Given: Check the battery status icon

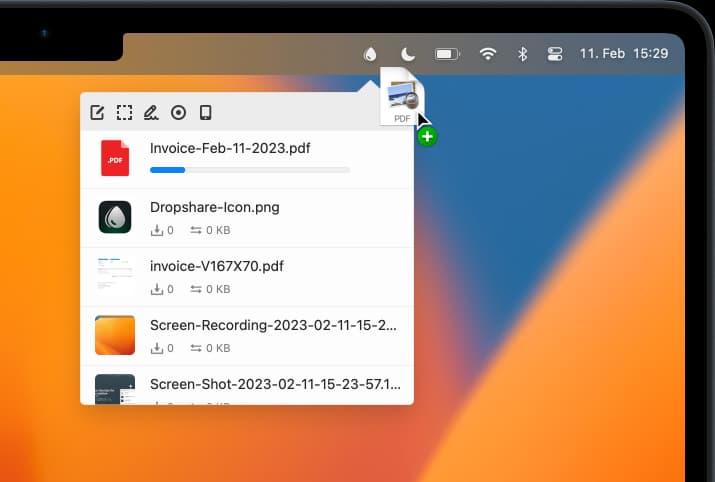Looking at the screenshot, I should pos(447,55).
